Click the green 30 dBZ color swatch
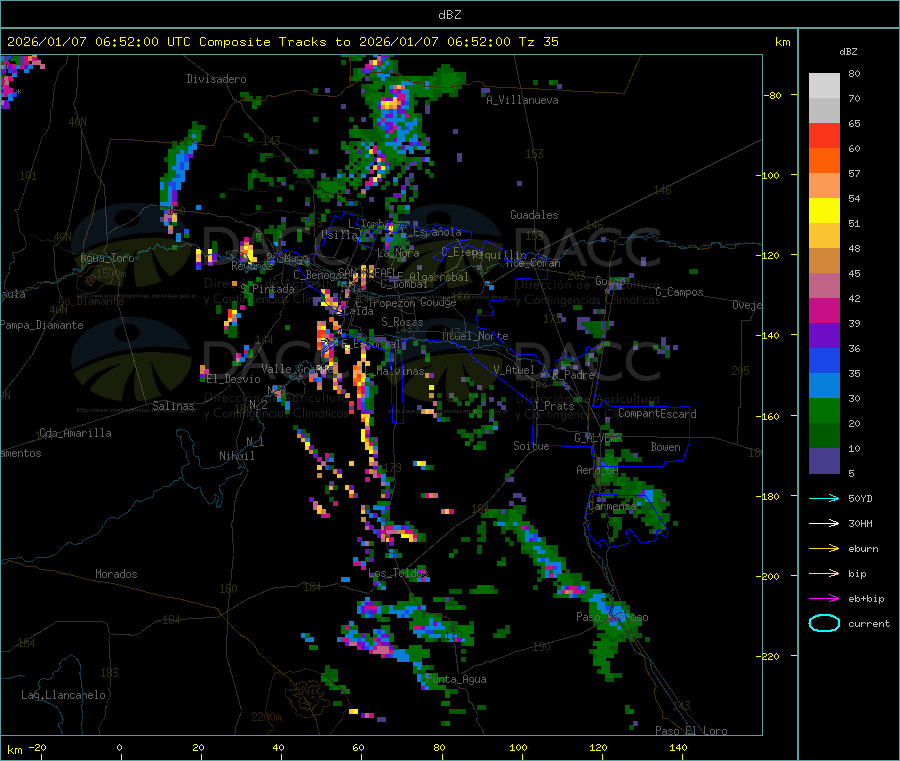The image size is (900, 761). click(824, 410)
